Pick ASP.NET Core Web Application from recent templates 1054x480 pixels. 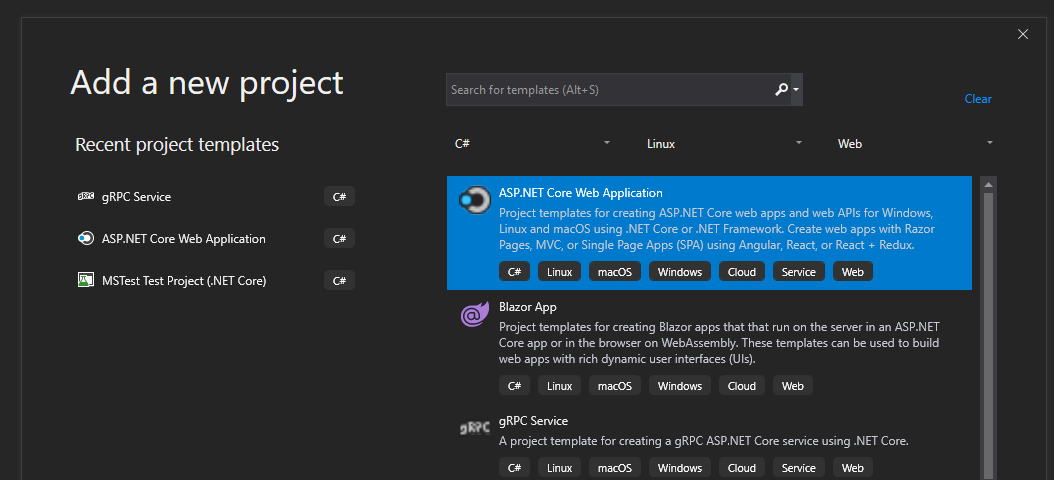(184, 239)
